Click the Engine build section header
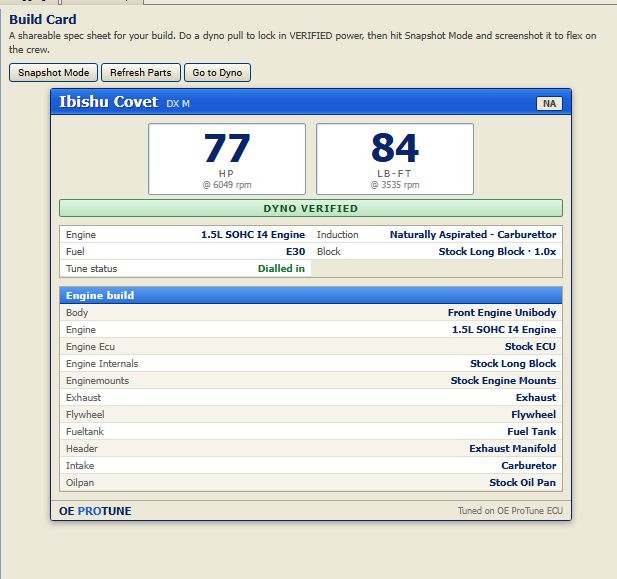The width and height of the screenshot is (617, 579). click(311, 295)
